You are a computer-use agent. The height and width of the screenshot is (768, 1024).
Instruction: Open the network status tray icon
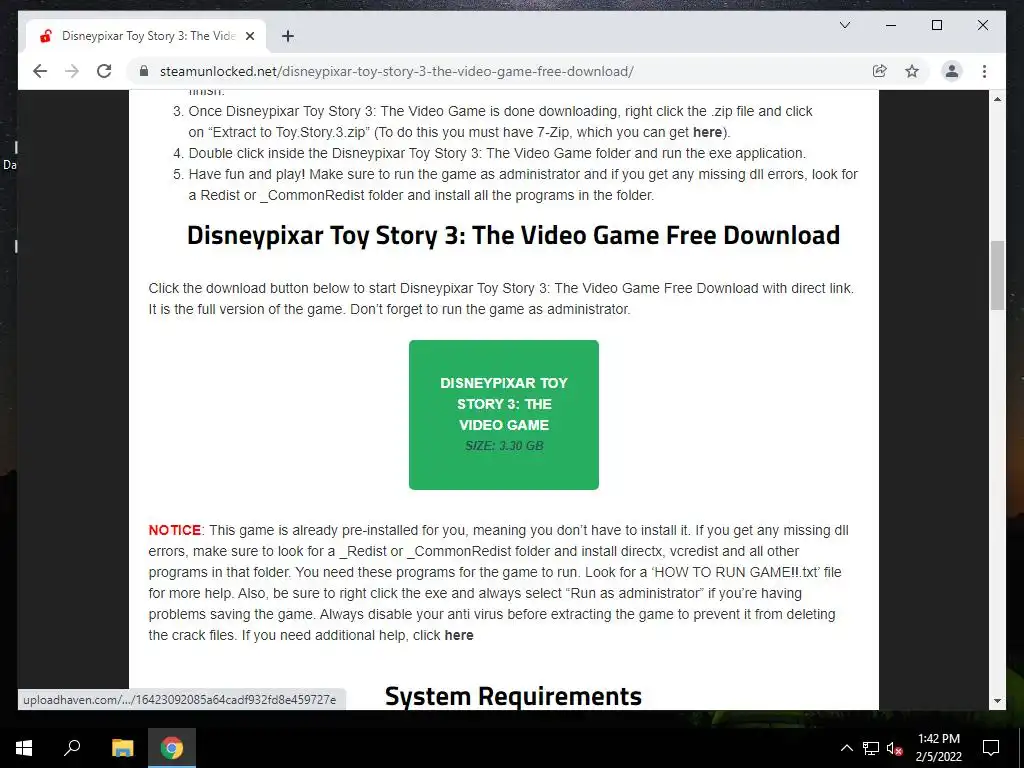click(871, 748)
